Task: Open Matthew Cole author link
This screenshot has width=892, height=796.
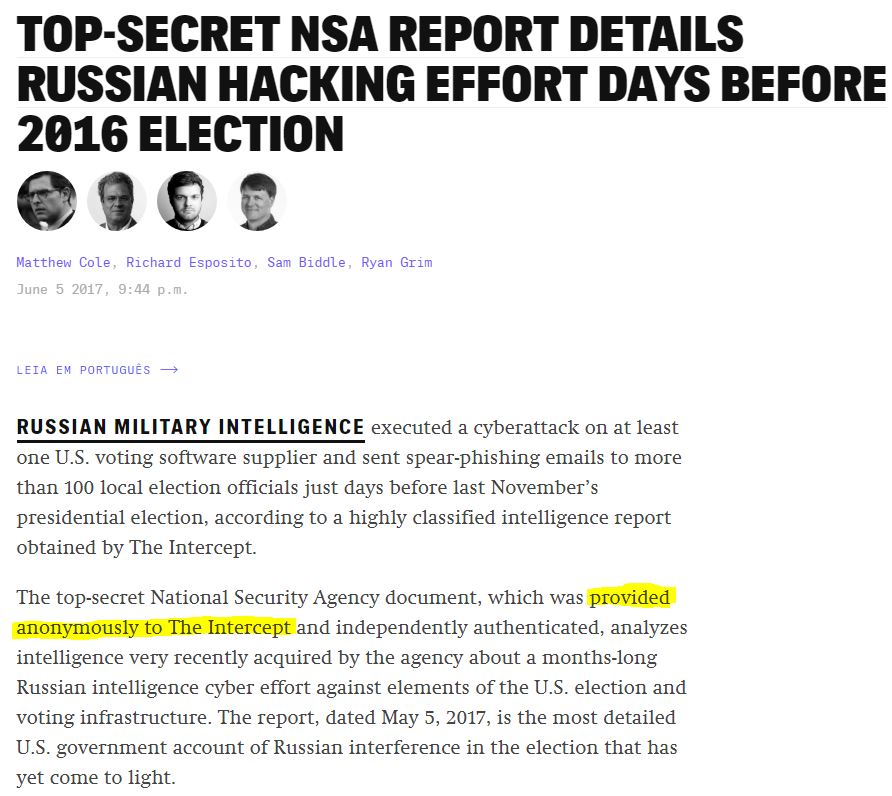Action: 63,262
